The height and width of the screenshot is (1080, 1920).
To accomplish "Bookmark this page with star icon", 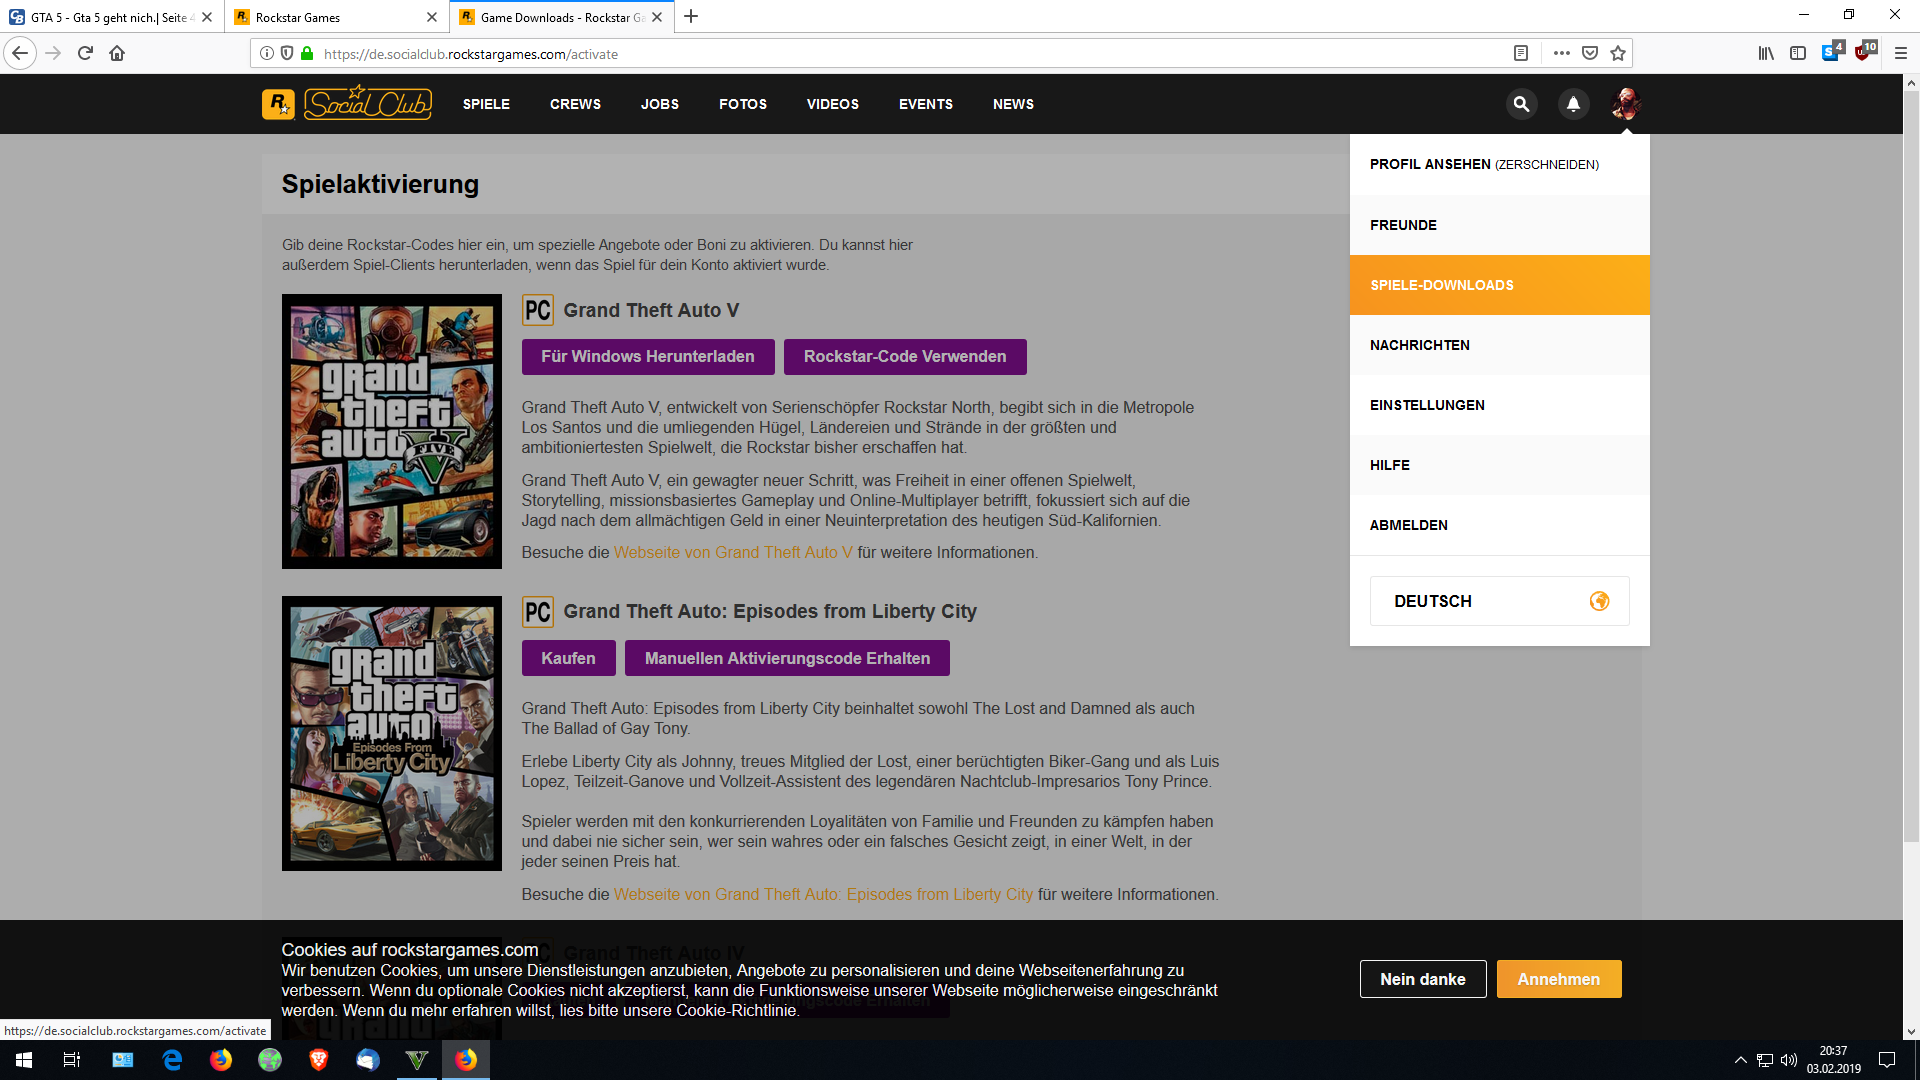I will click(1618, 54).
